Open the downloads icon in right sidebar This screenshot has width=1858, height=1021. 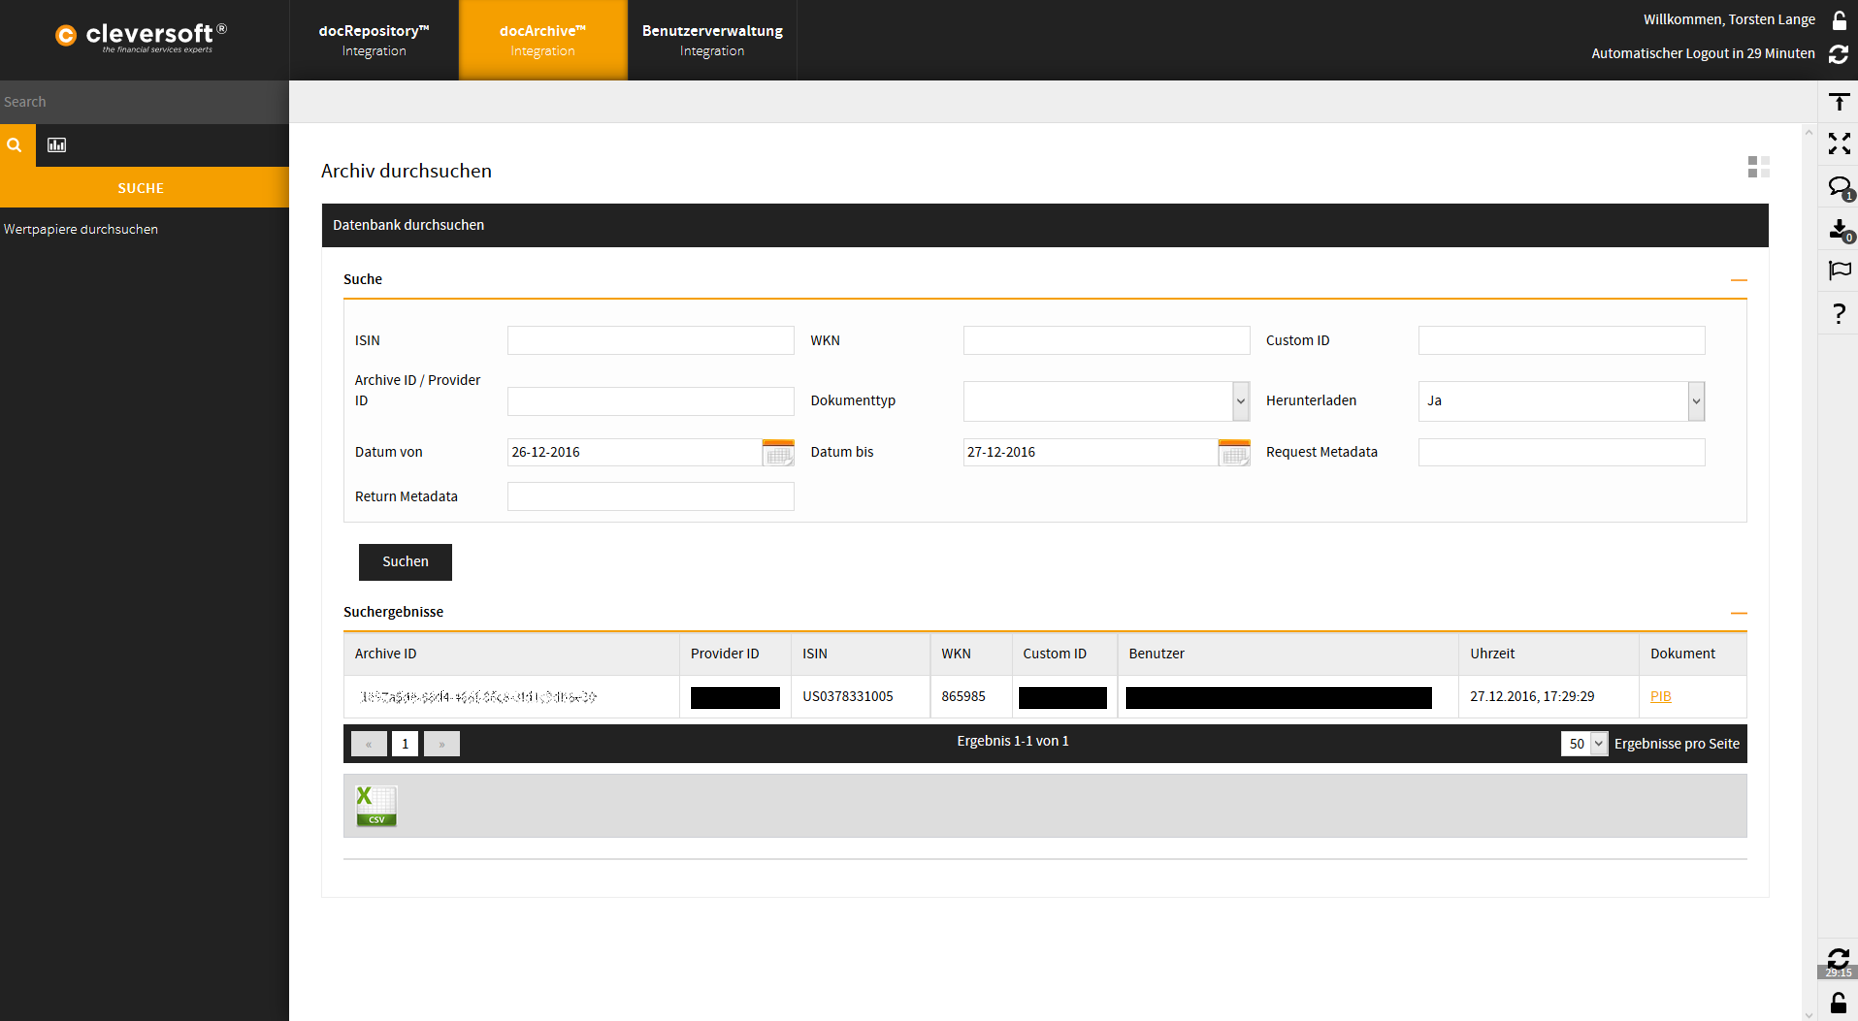[x=1838, y=230]
